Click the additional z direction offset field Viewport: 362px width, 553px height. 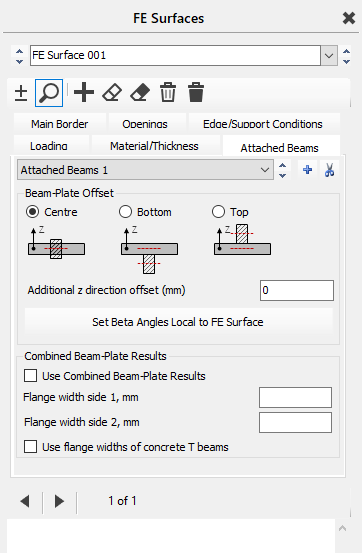(297, 290)
